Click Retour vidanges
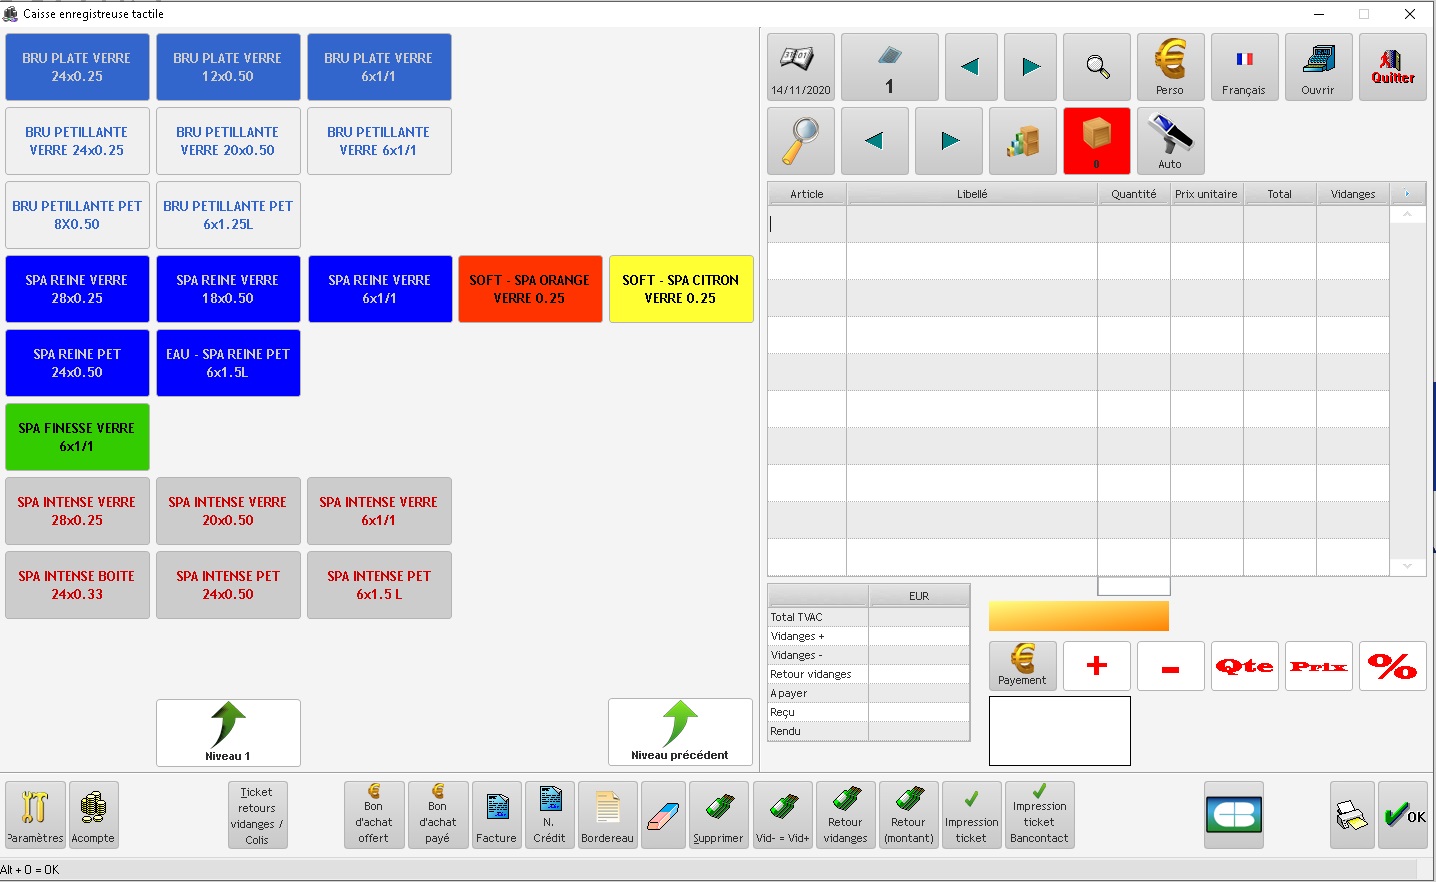The image size is (1436, 882). pos(845,815)
